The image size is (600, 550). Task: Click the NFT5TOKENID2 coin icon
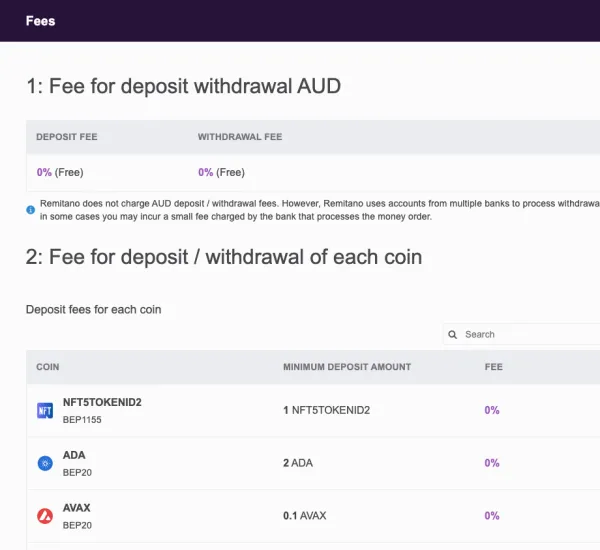45,410
